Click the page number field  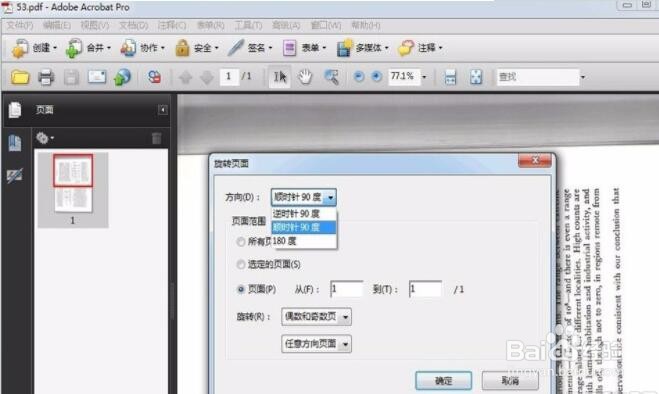tap(229, 77)
